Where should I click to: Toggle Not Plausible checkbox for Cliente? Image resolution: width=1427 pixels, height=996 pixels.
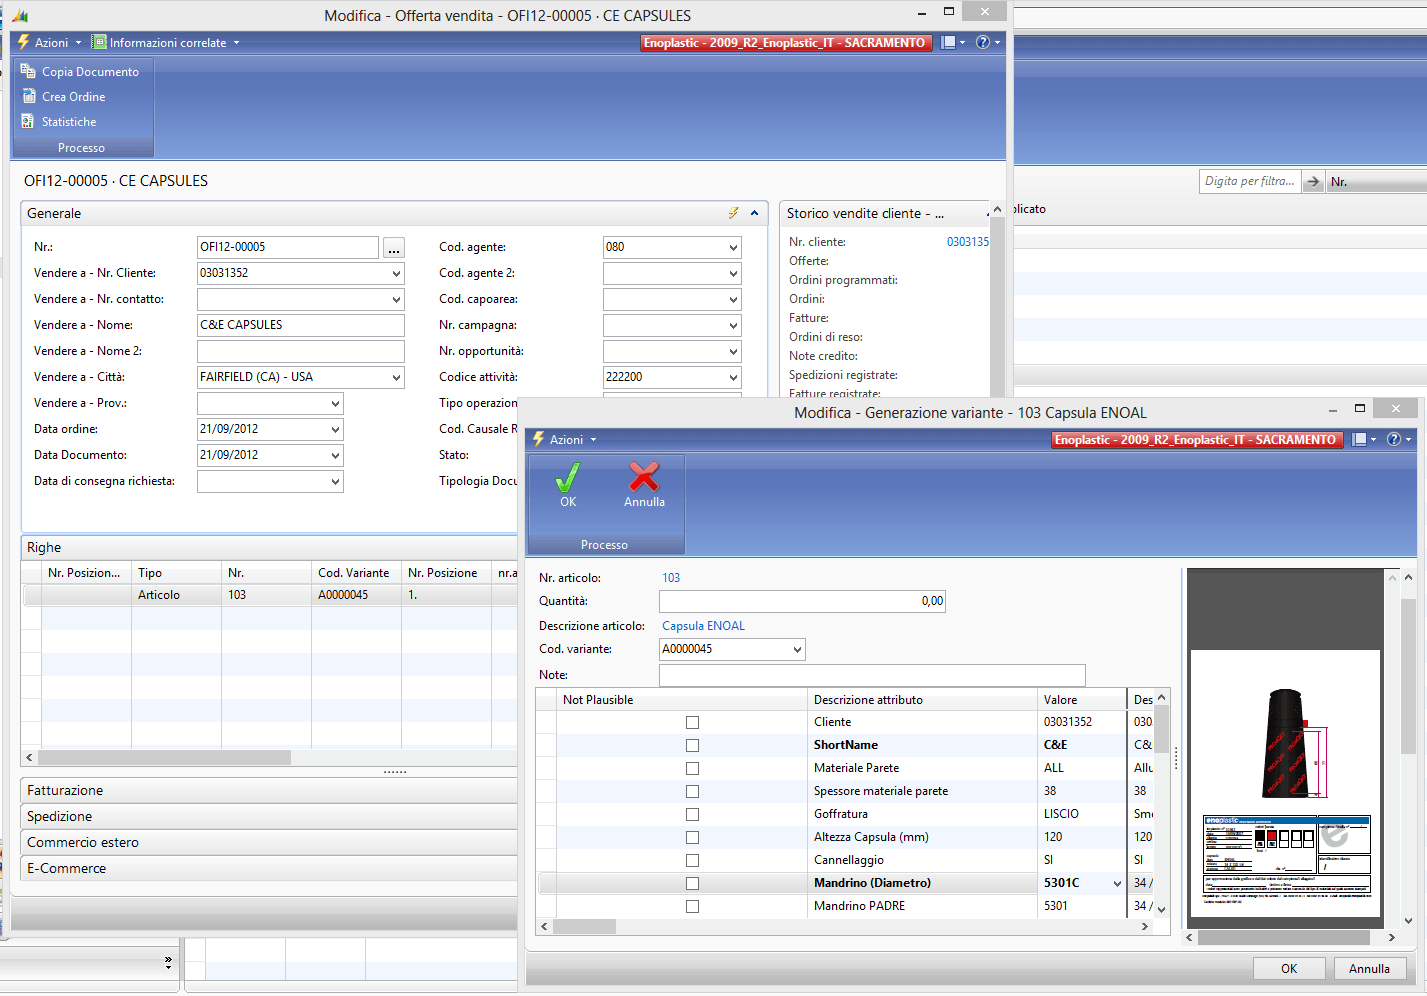pos(692,722)
